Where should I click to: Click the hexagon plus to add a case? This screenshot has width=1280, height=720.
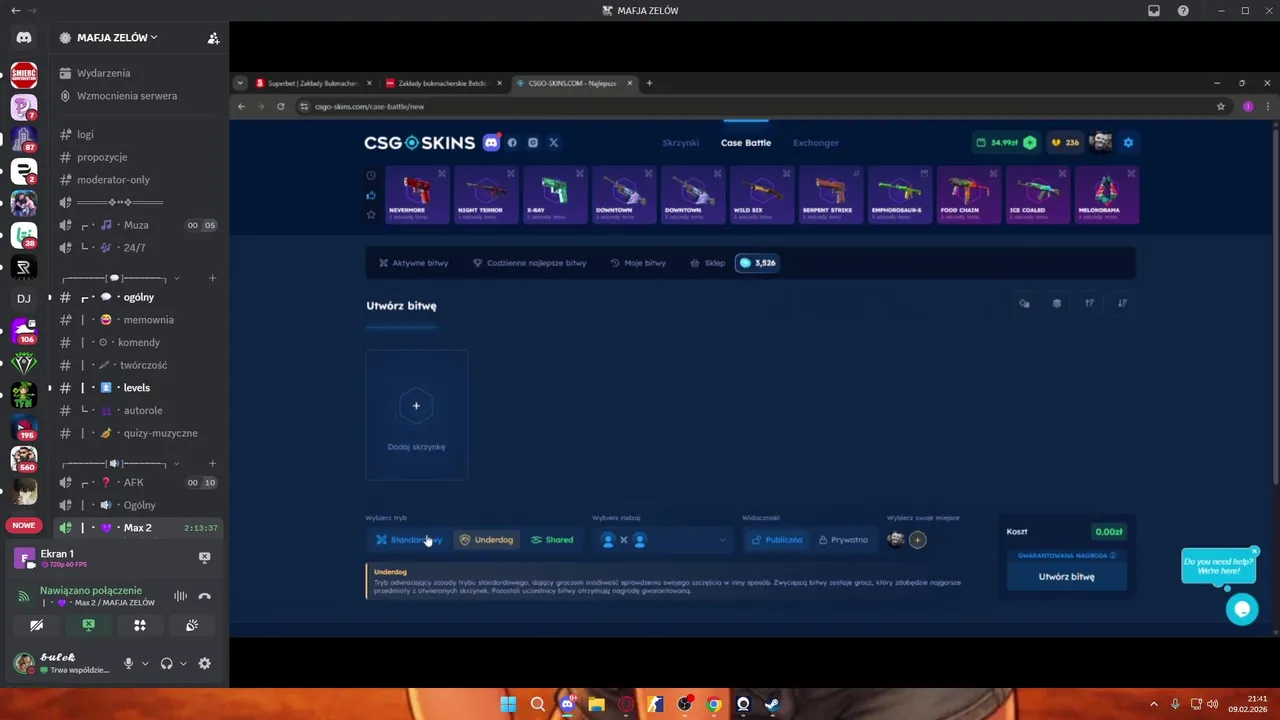tap(416, 406)
